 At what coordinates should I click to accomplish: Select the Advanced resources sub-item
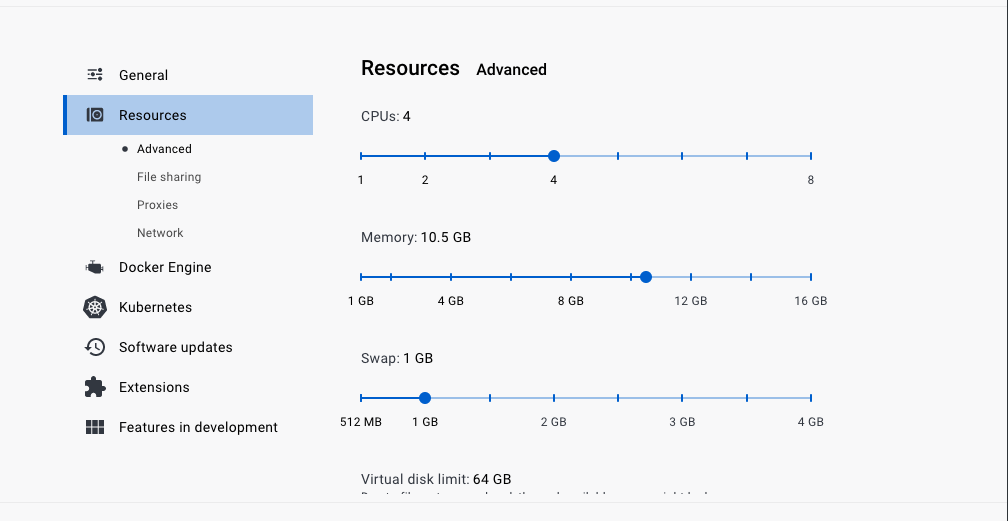tap(164, 149)
